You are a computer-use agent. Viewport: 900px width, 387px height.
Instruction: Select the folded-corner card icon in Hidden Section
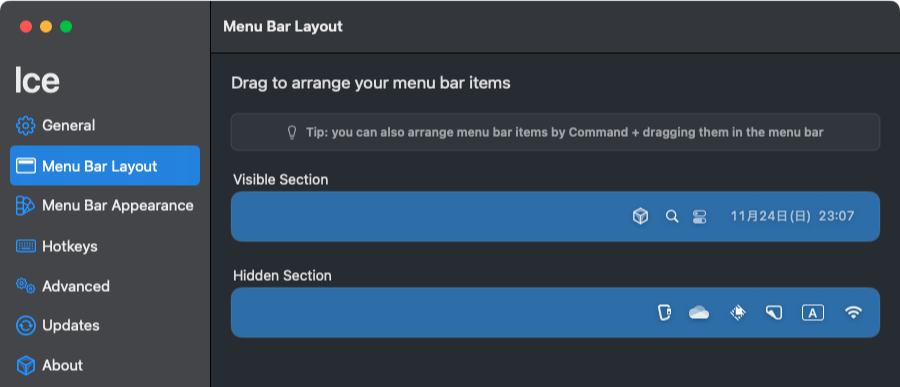pyautogui.click(x=774, y=312)
